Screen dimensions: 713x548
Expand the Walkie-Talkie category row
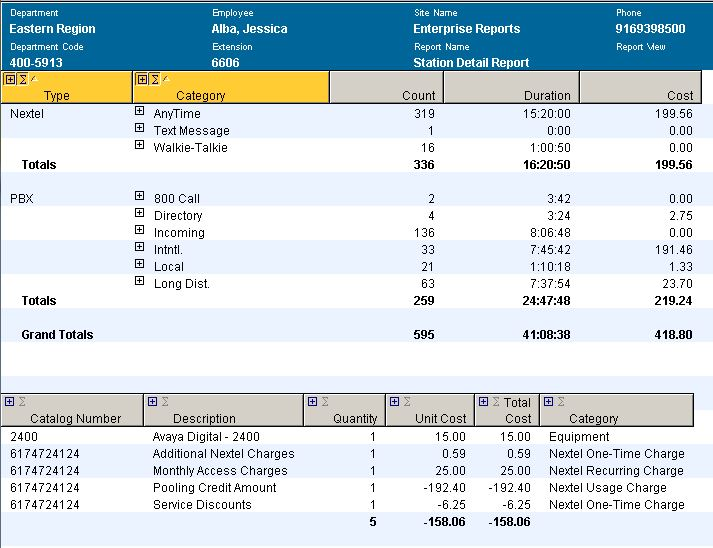coord(140,147)
